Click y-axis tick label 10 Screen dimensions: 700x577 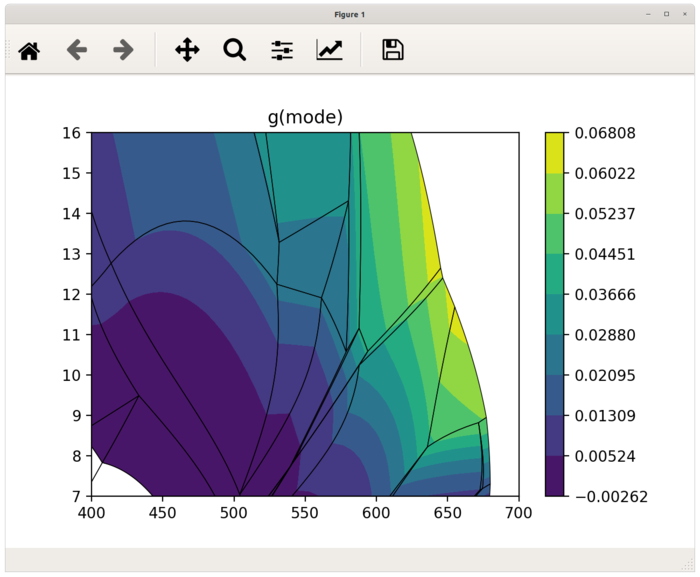point(71,376)
